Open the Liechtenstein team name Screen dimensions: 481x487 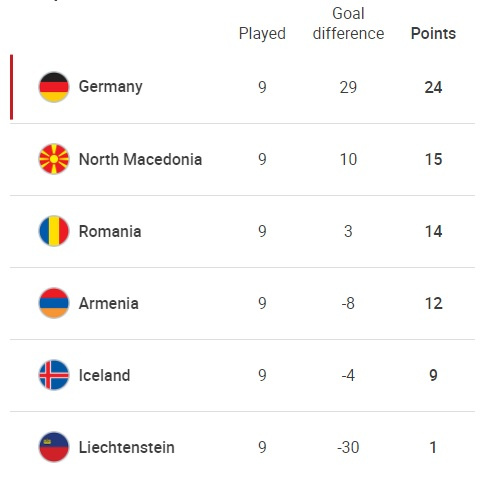127,447
